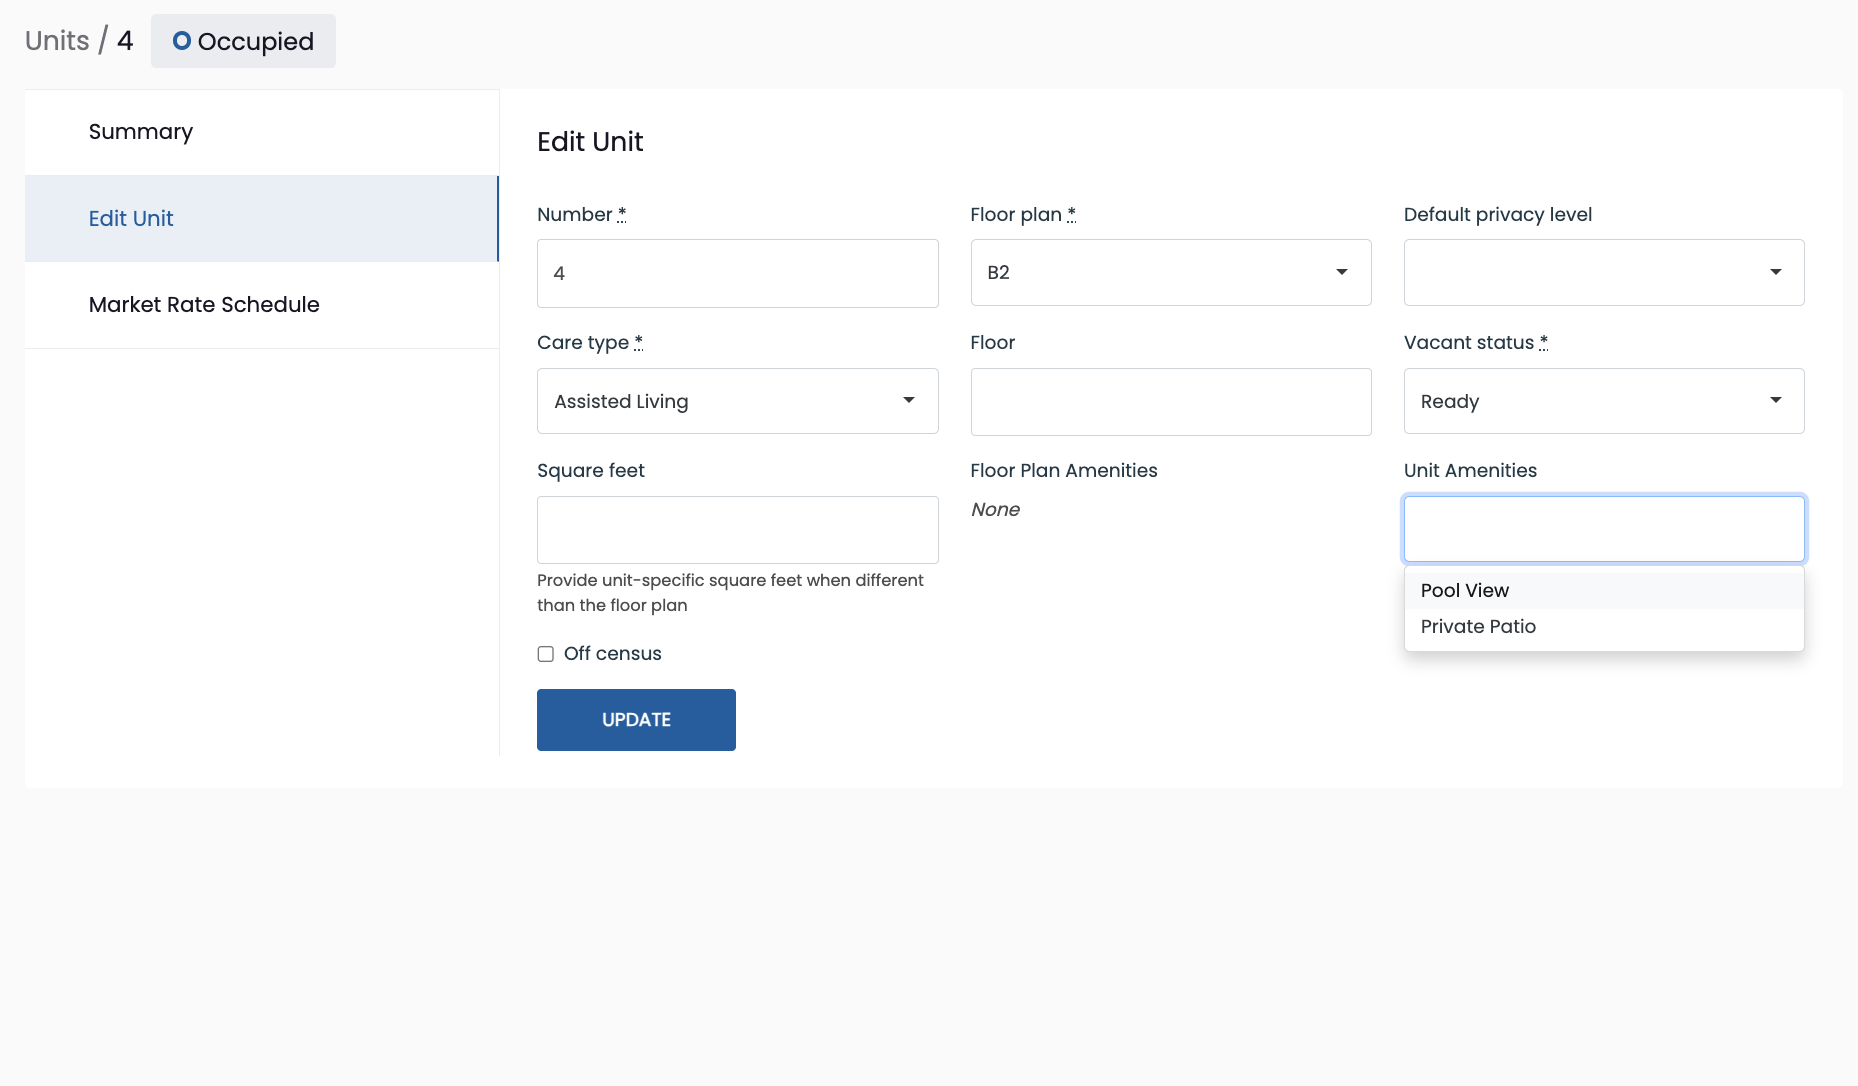
Task: Click the blue circle Occupied status icon
Action: click(182, 41)
